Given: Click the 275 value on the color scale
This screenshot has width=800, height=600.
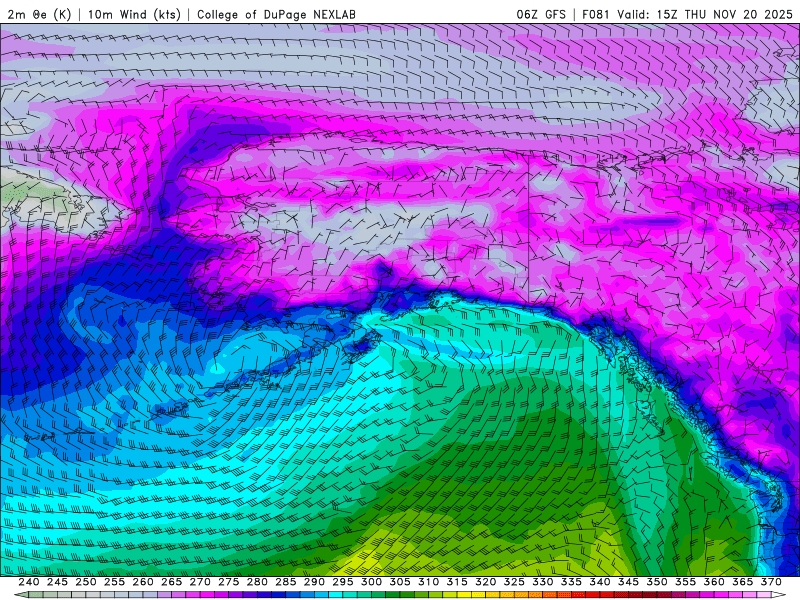Looking at the screenshot, I should [229, 582].
